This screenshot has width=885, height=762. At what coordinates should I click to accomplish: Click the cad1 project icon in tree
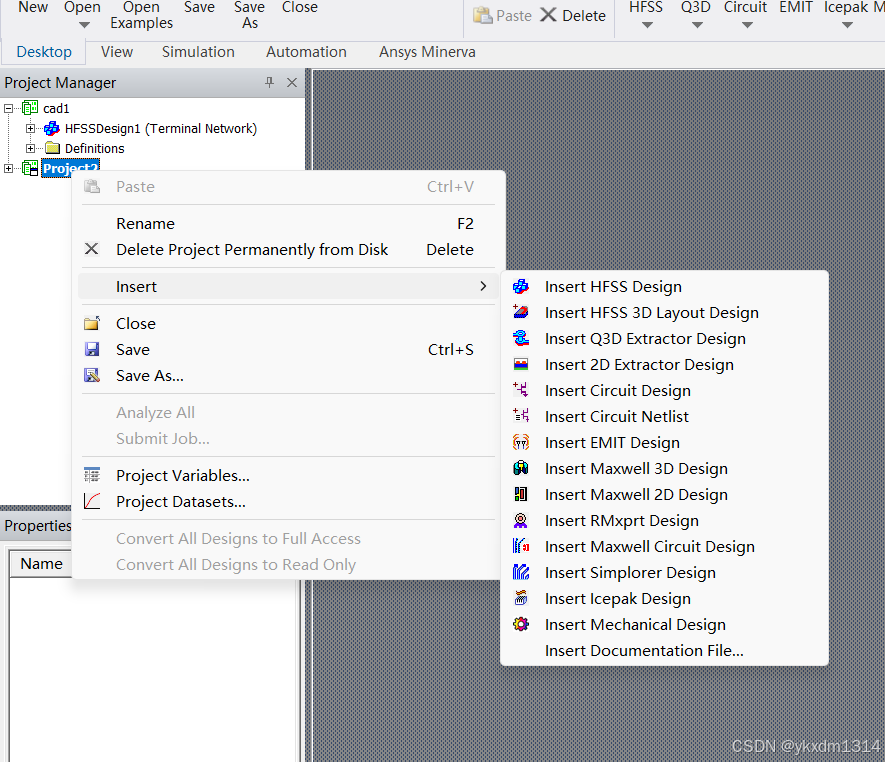click(x=30, y=108)
